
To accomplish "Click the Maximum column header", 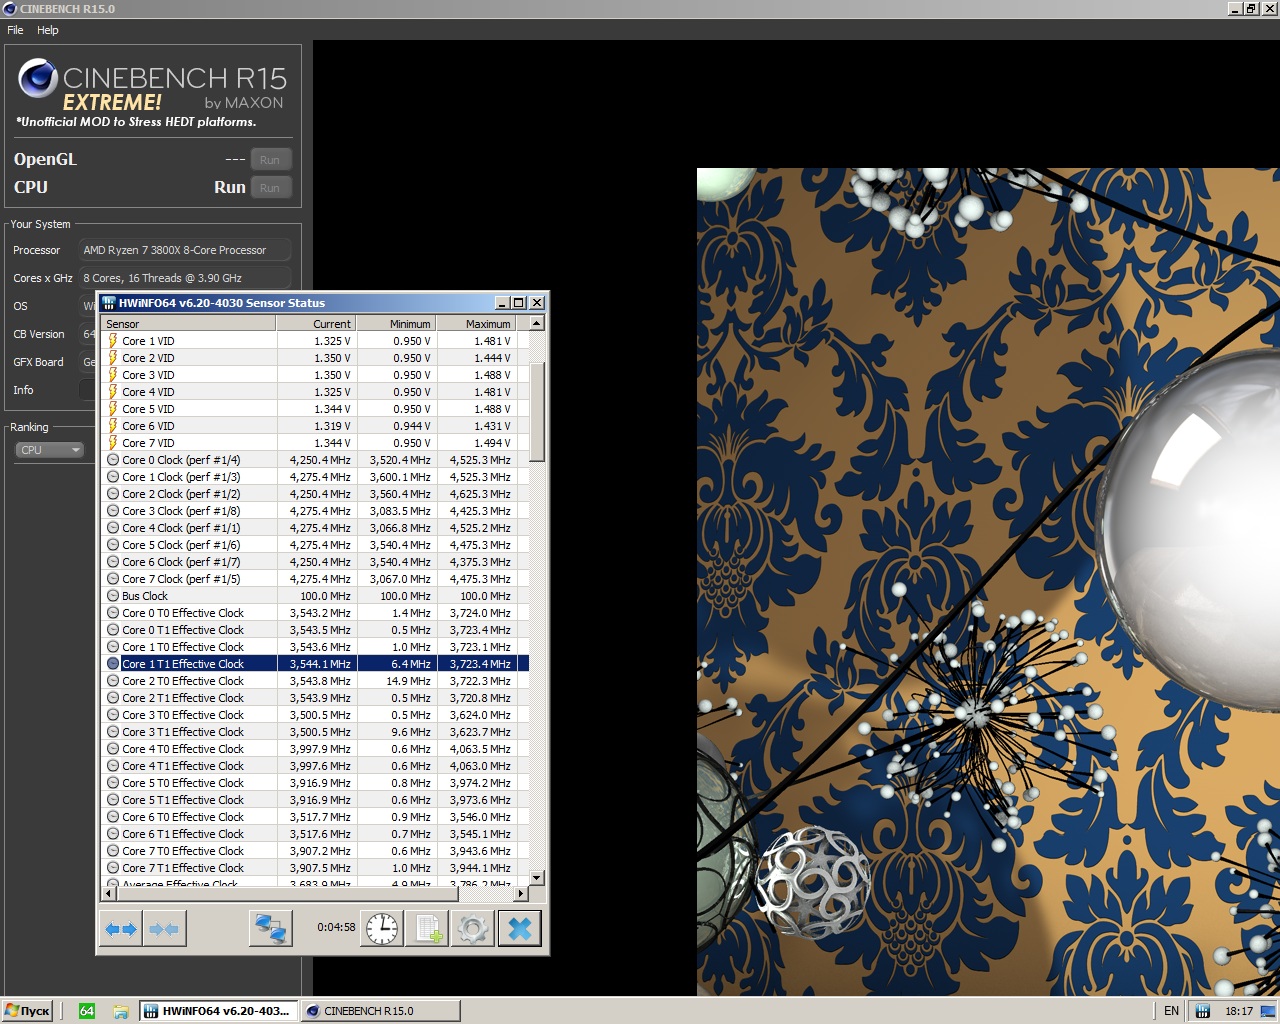I will (x=476, y=324).
